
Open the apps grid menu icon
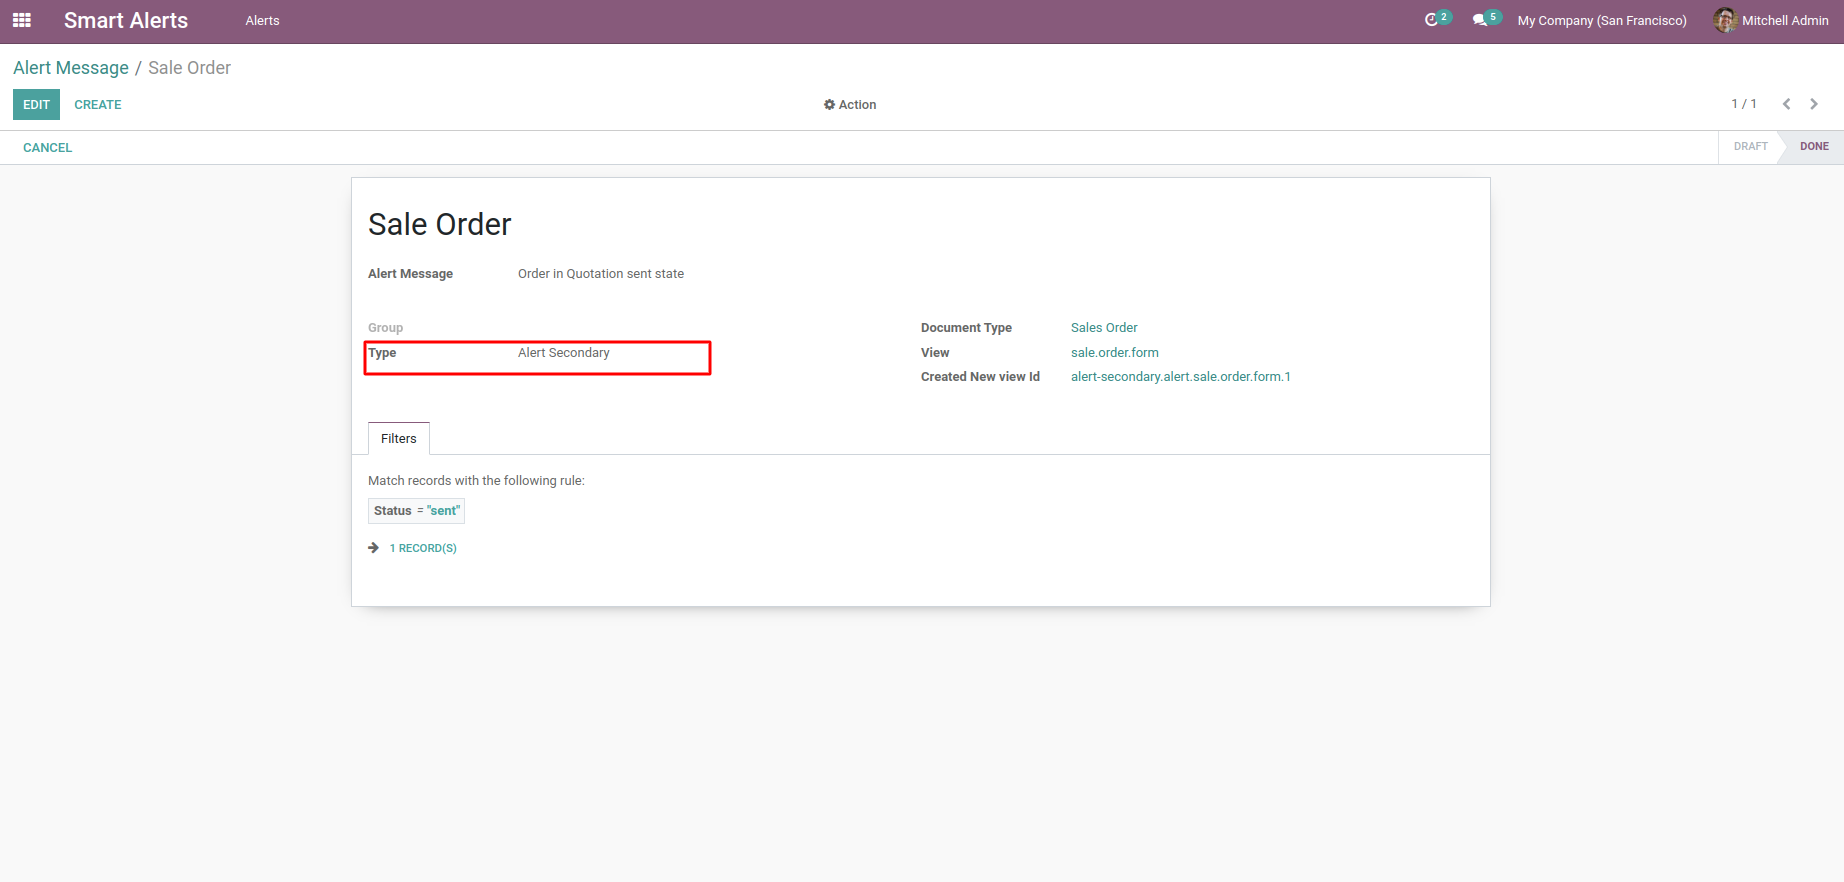point(22,20)
